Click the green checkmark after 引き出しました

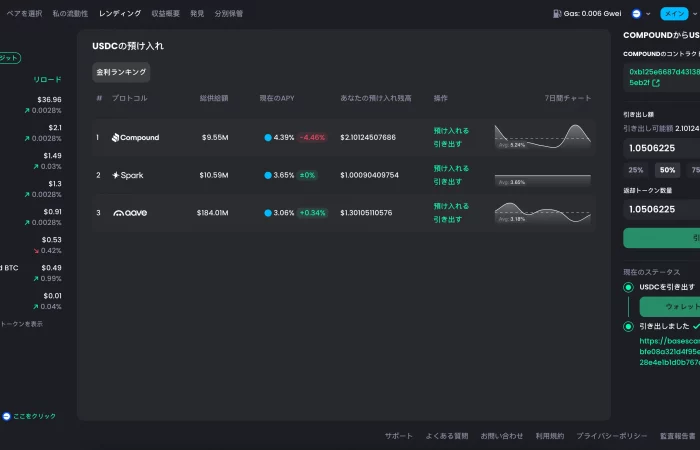pos(696,326)
